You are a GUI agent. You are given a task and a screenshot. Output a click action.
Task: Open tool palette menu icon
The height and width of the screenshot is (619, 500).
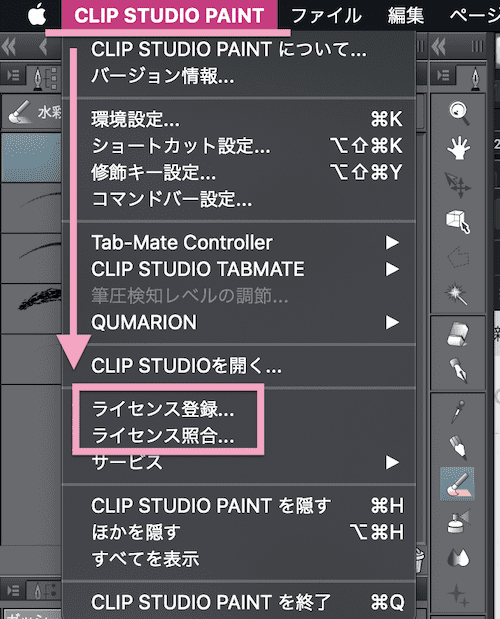tap(443, 75)
